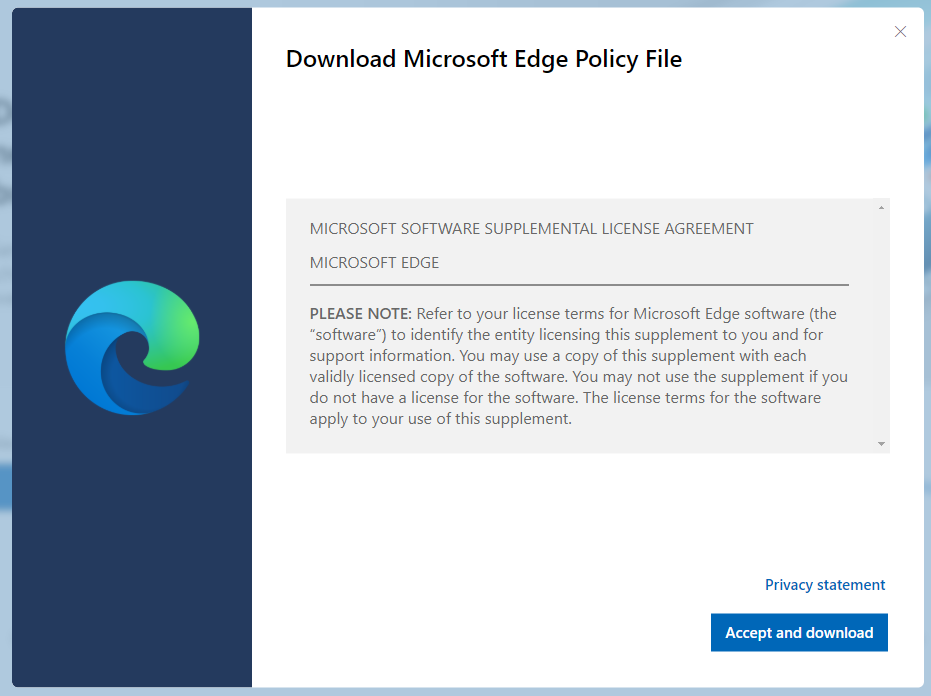The height and width of the screenshot is (696, 931).
Task: Click the license box scroll-up arrow
Action: click(881, 207)
